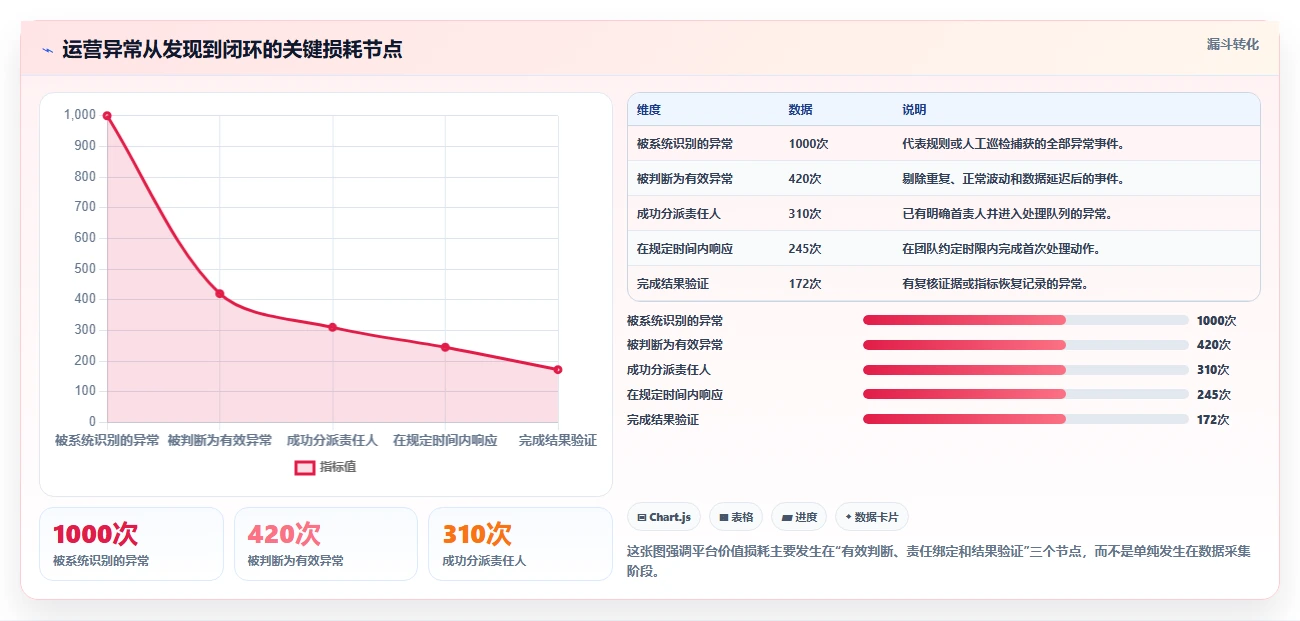The height and width of the screenshot is (621, 1300).
Task: Click description 代表规则或人工巡检捕获的全部异常事件
Action: pos(1014,144)
